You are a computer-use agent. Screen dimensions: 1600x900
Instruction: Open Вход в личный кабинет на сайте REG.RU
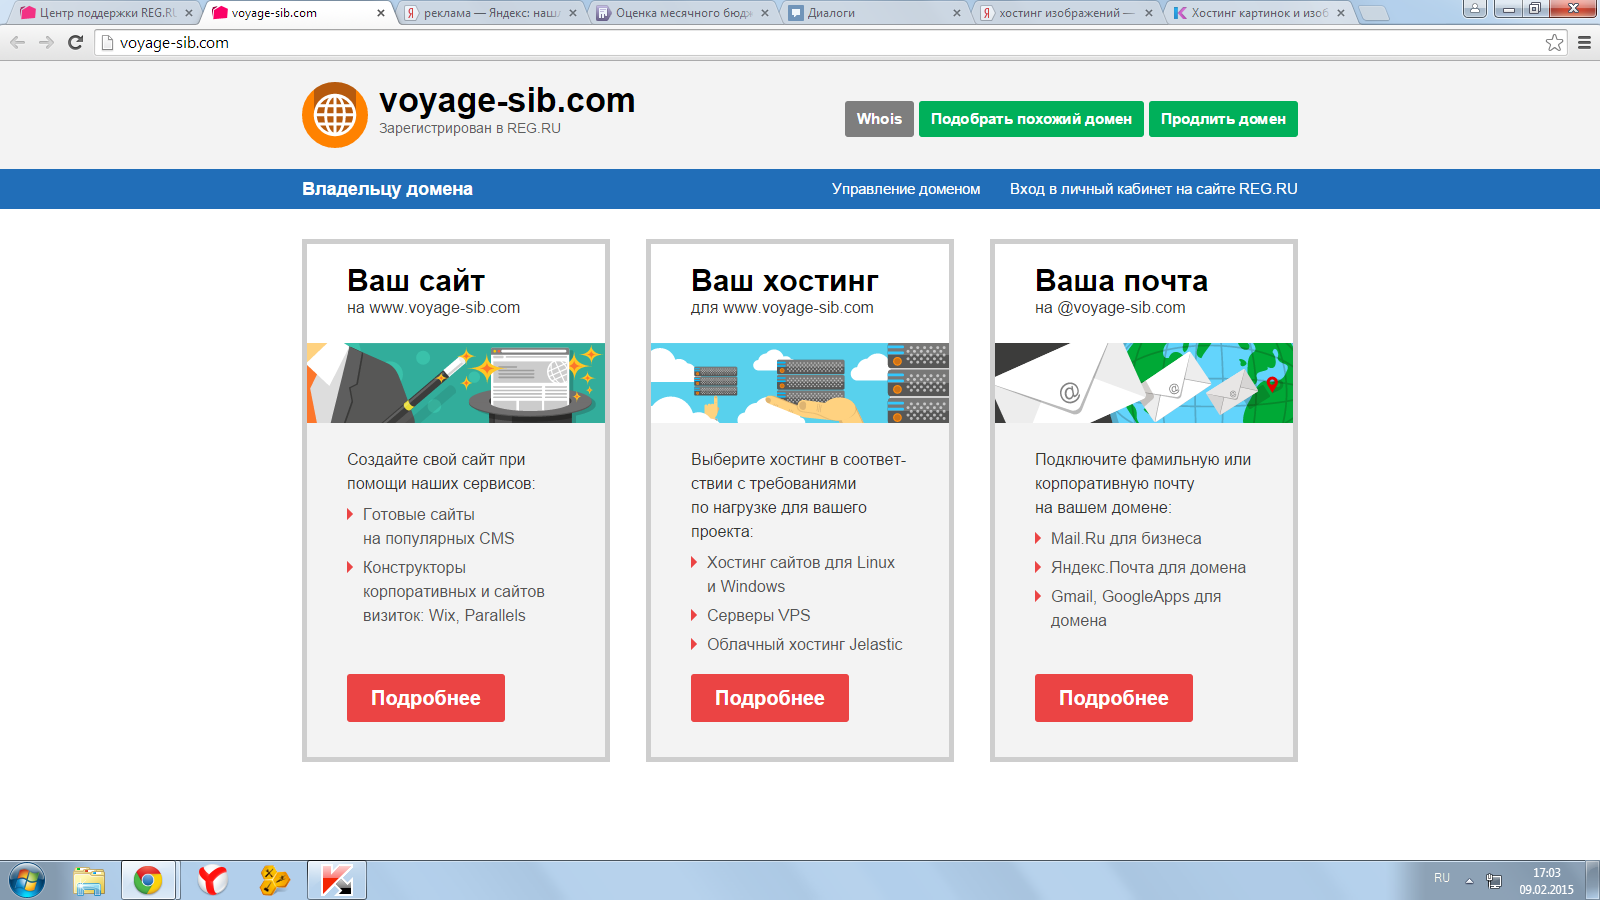1154,189
